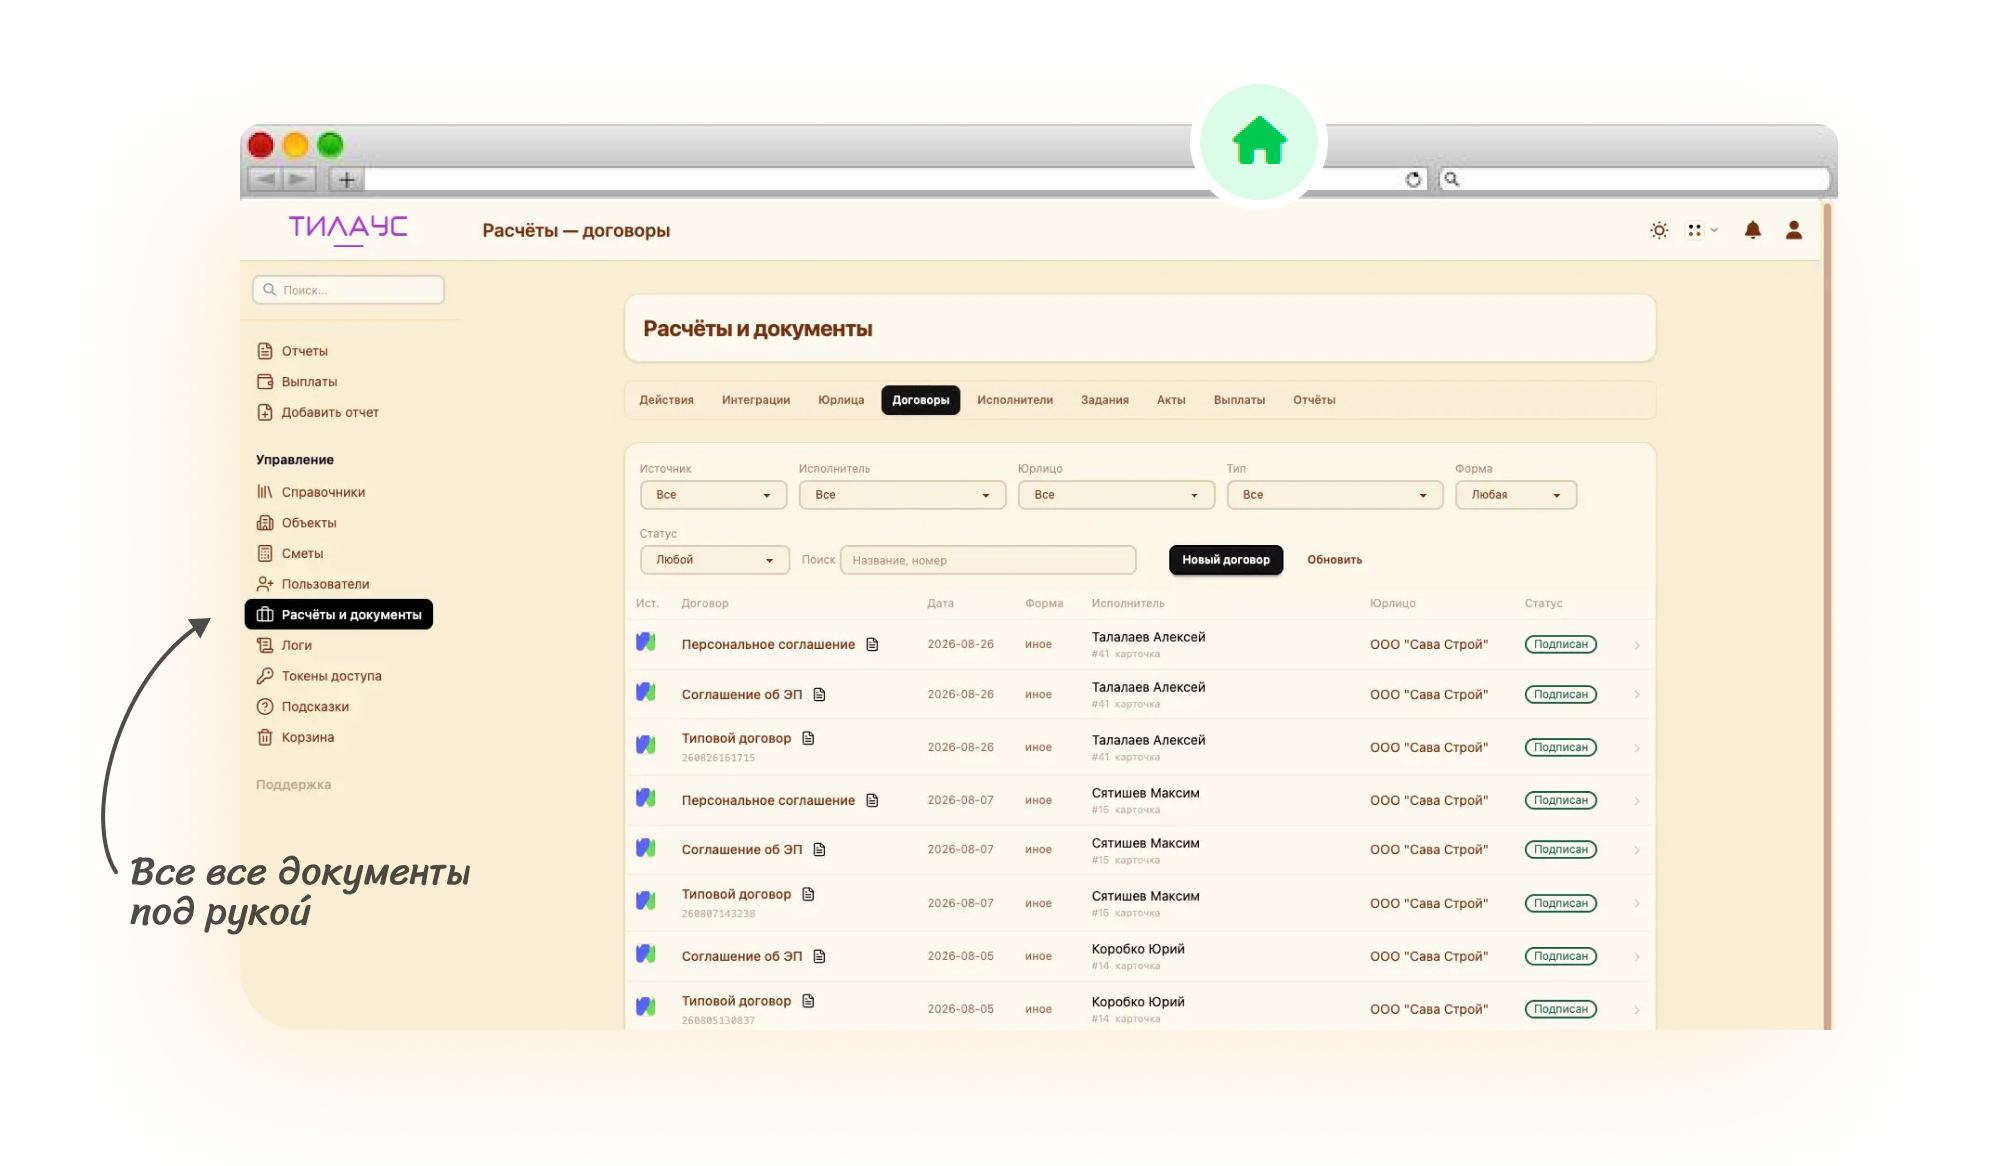Viewport: 2000px width, 1166px height.
Task: Click the browser reload icon
Action: 1413,179
